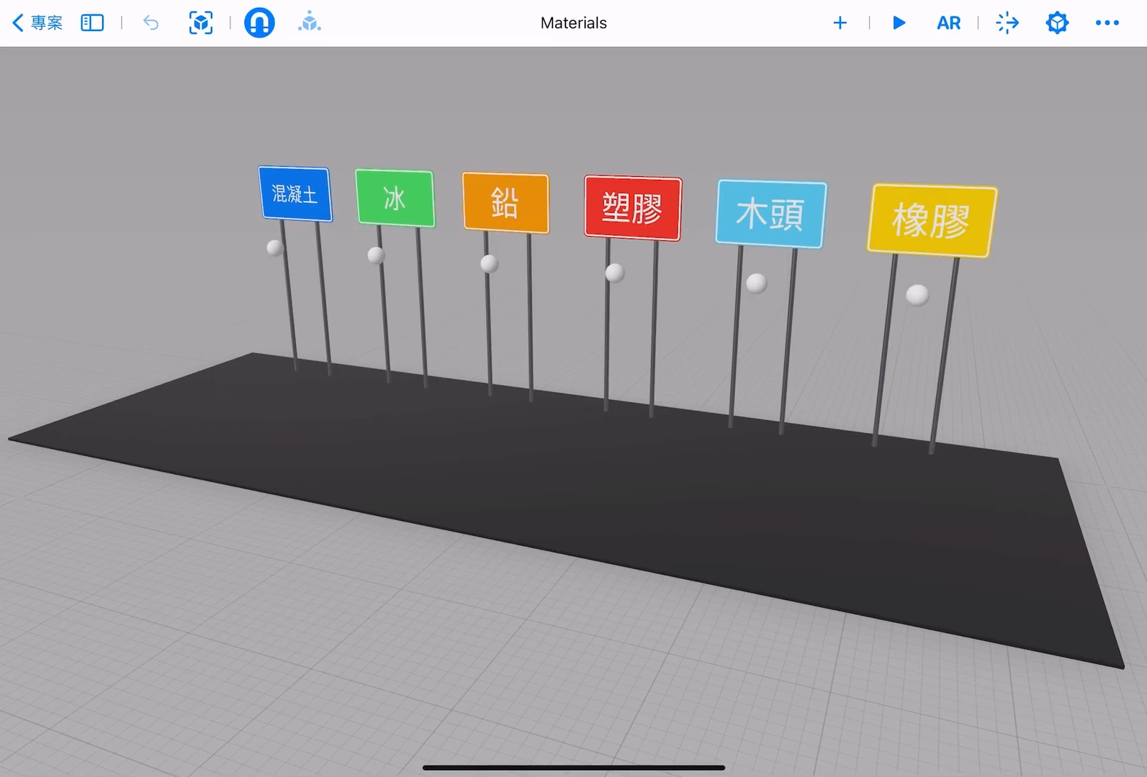1147x777 pixels.
Task: Frame the selected object in view
Action: pyautogui.click(x=200, y=23)
